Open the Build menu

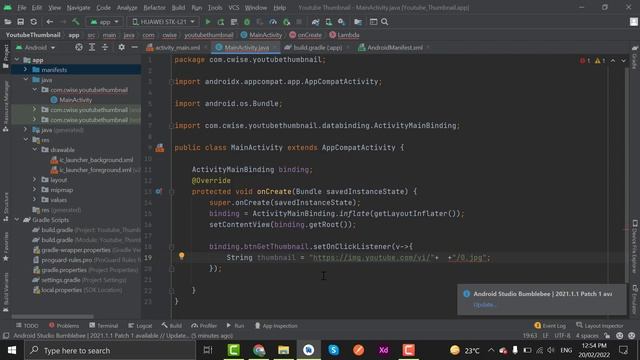click(x=178, y=8)
